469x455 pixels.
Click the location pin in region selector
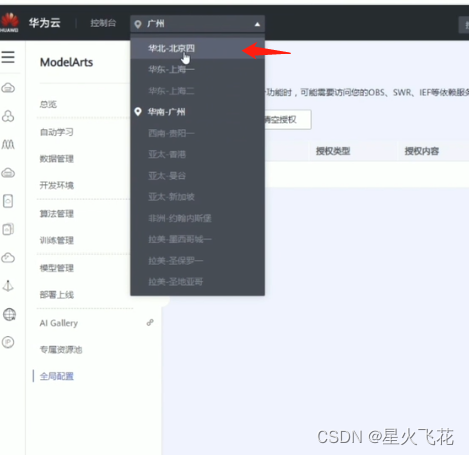138,24
